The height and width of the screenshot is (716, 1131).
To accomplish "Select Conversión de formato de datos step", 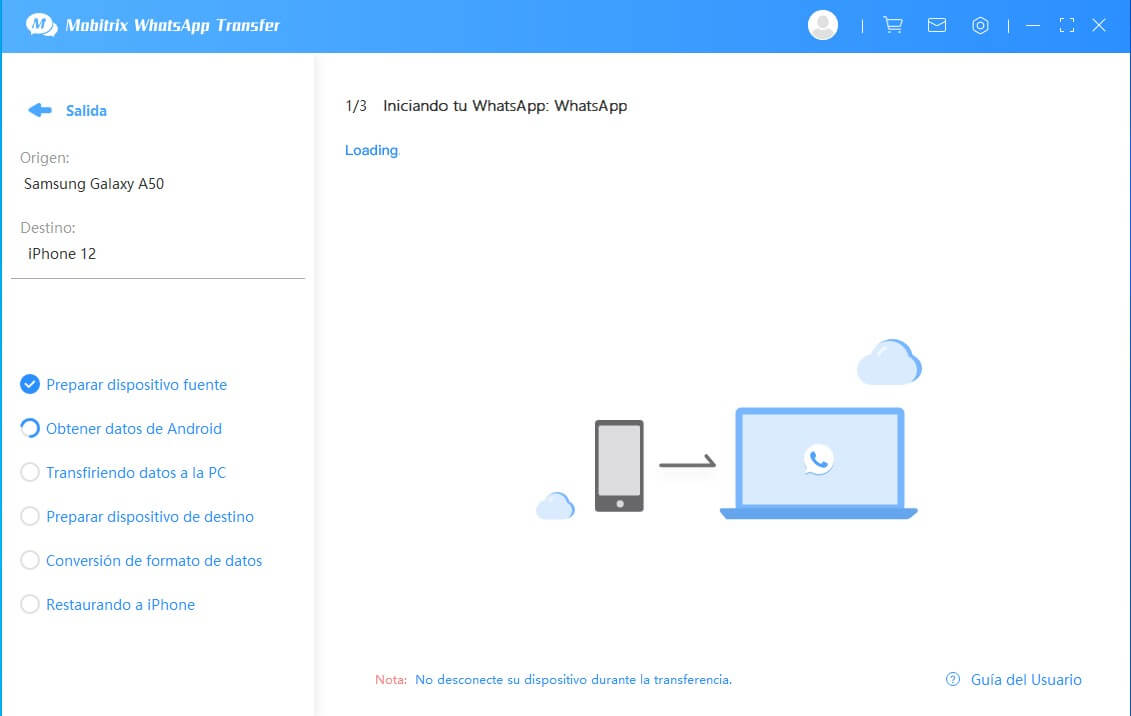I will pyautogui.click(x=154, y=561).
